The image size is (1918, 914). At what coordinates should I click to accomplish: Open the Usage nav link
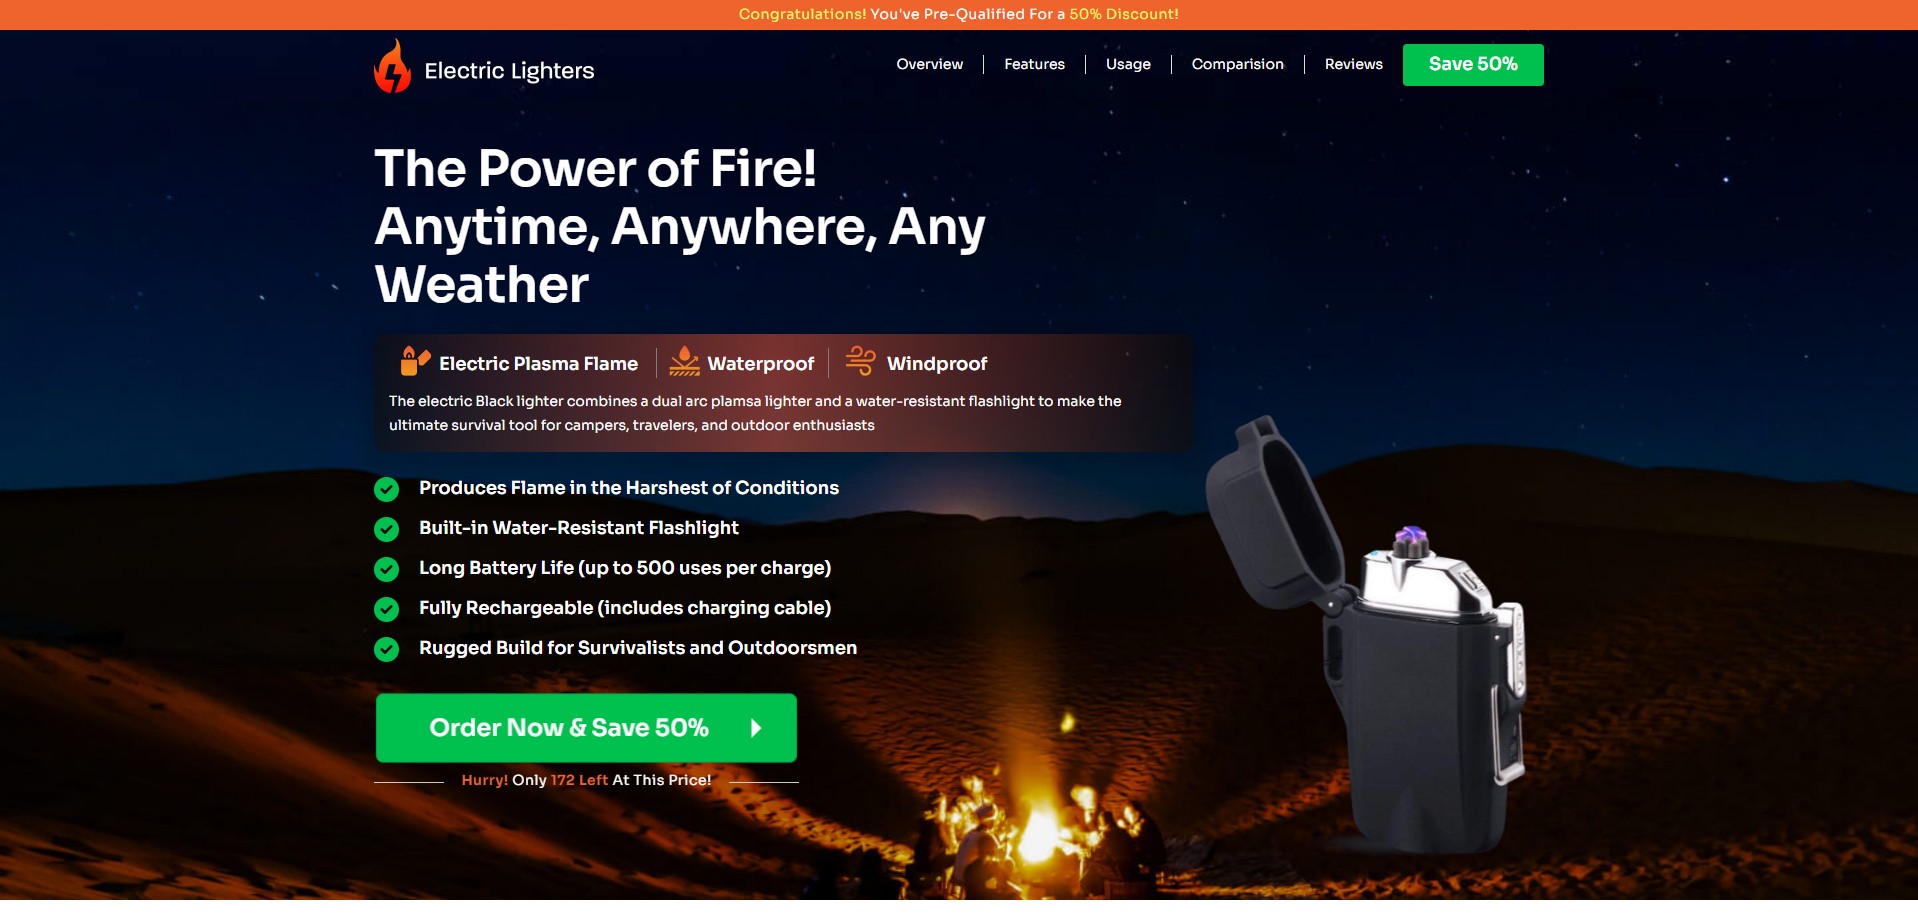click(x=1128, y=64)
